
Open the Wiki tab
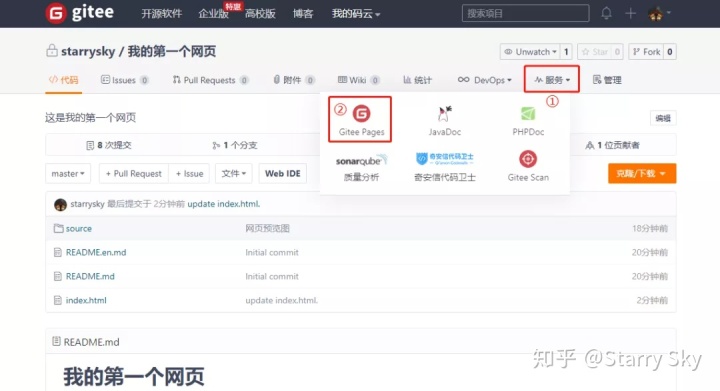point(358,80)
